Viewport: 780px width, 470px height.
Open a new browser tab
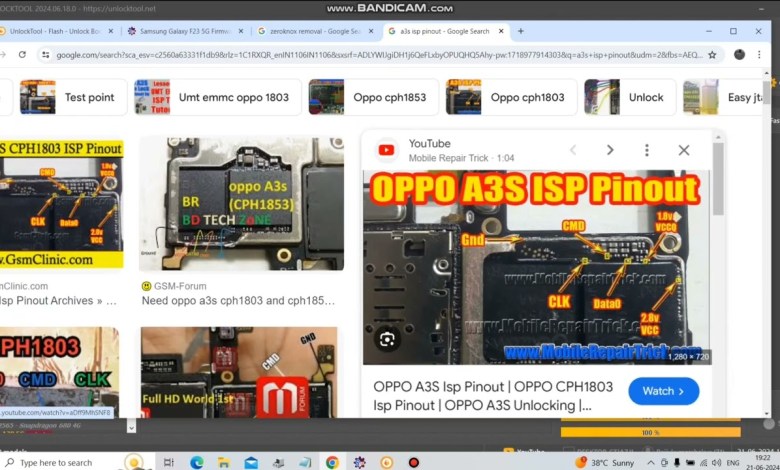coord(520,31)
